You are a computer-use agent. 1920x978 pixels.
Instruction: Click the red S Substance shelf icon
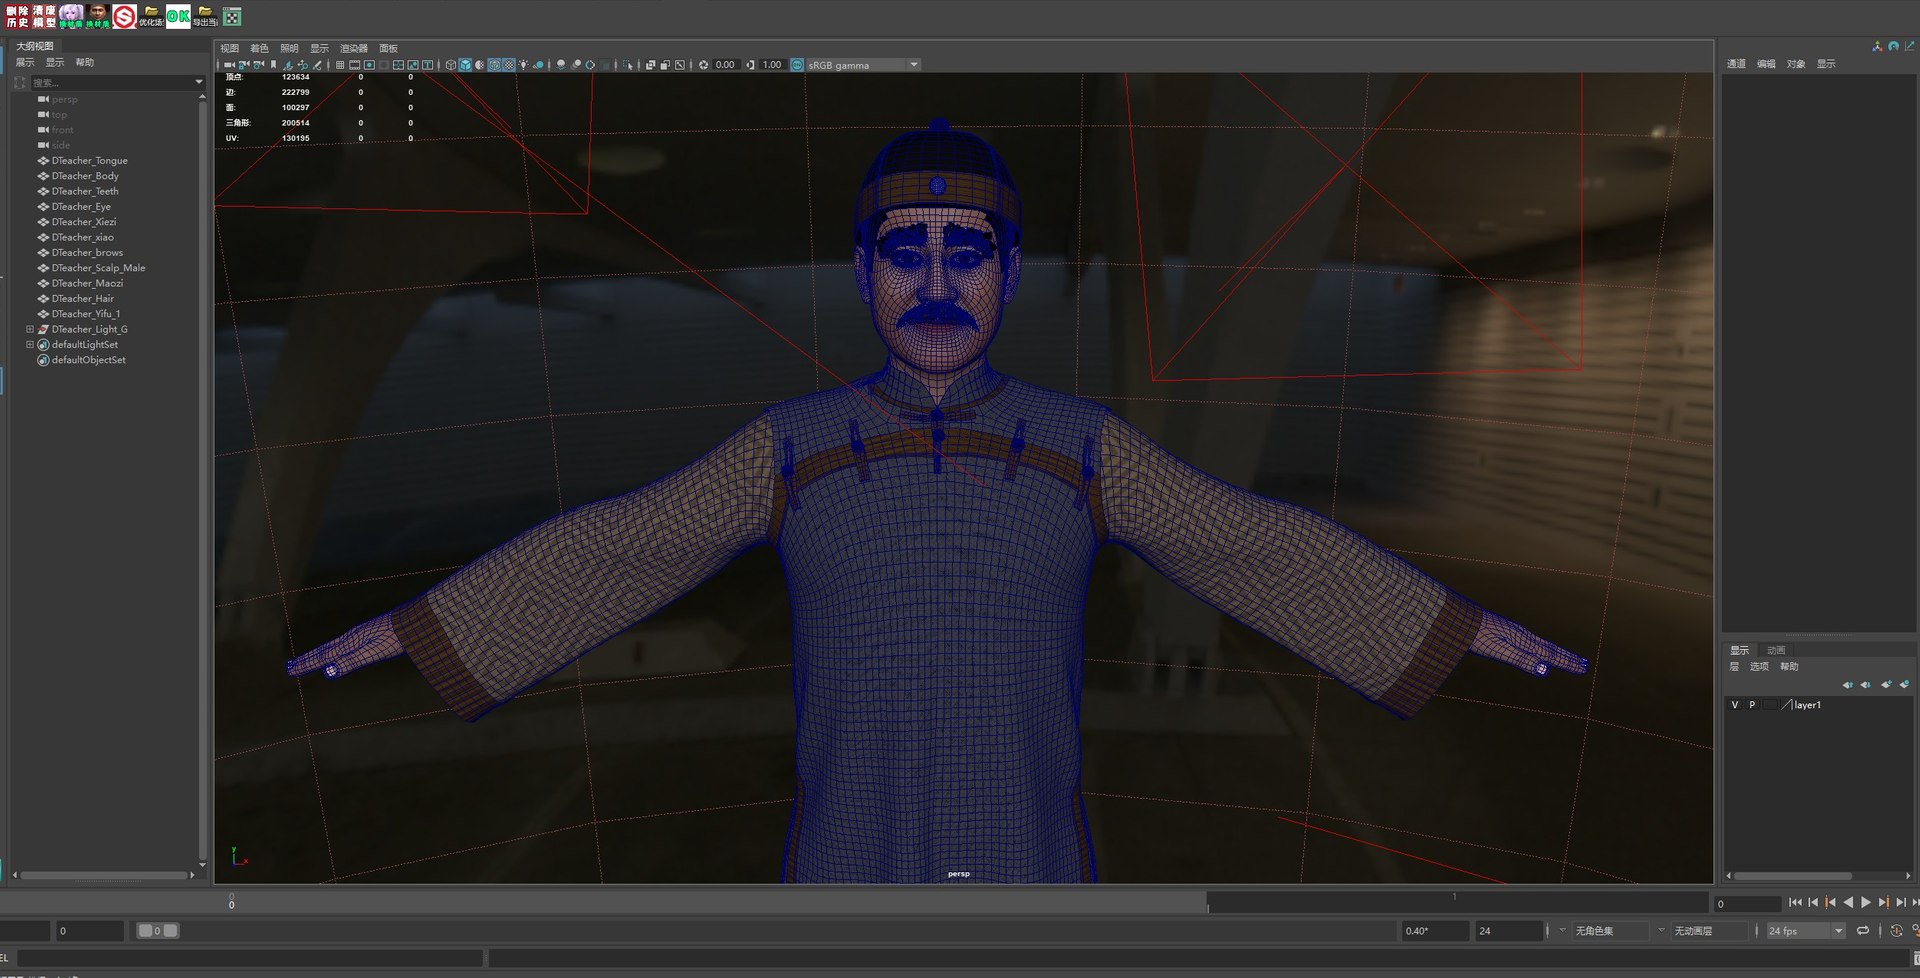(124, 16)
